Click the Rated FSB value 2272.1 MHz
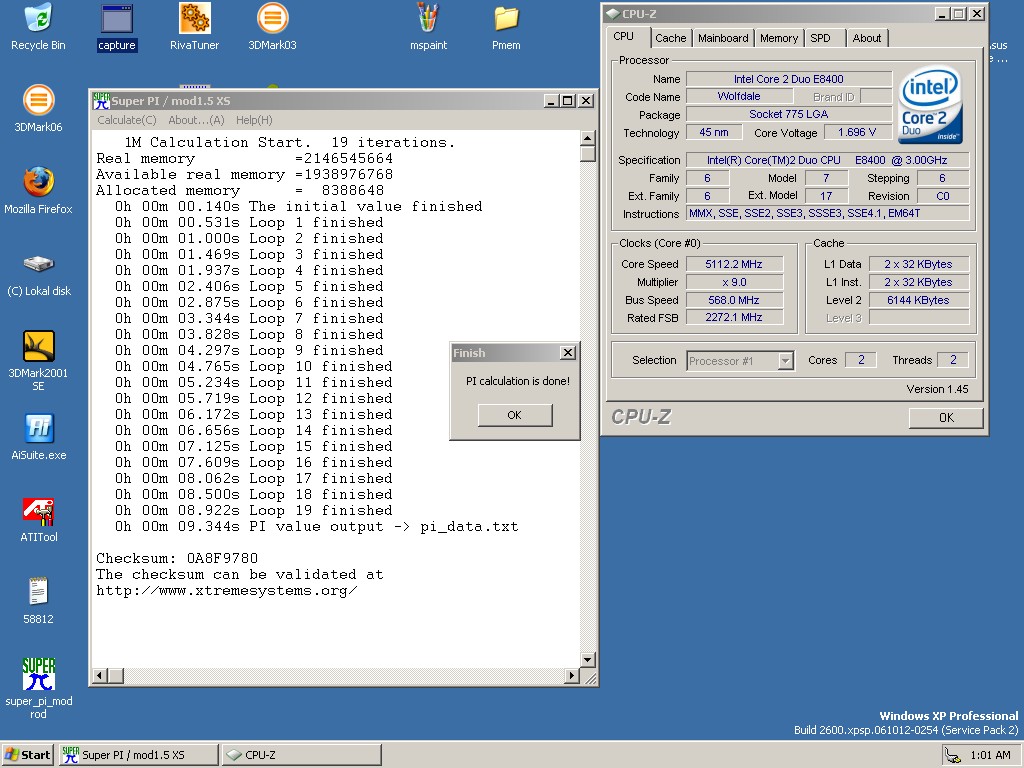1024x768 pixels. tap(733, 317)
